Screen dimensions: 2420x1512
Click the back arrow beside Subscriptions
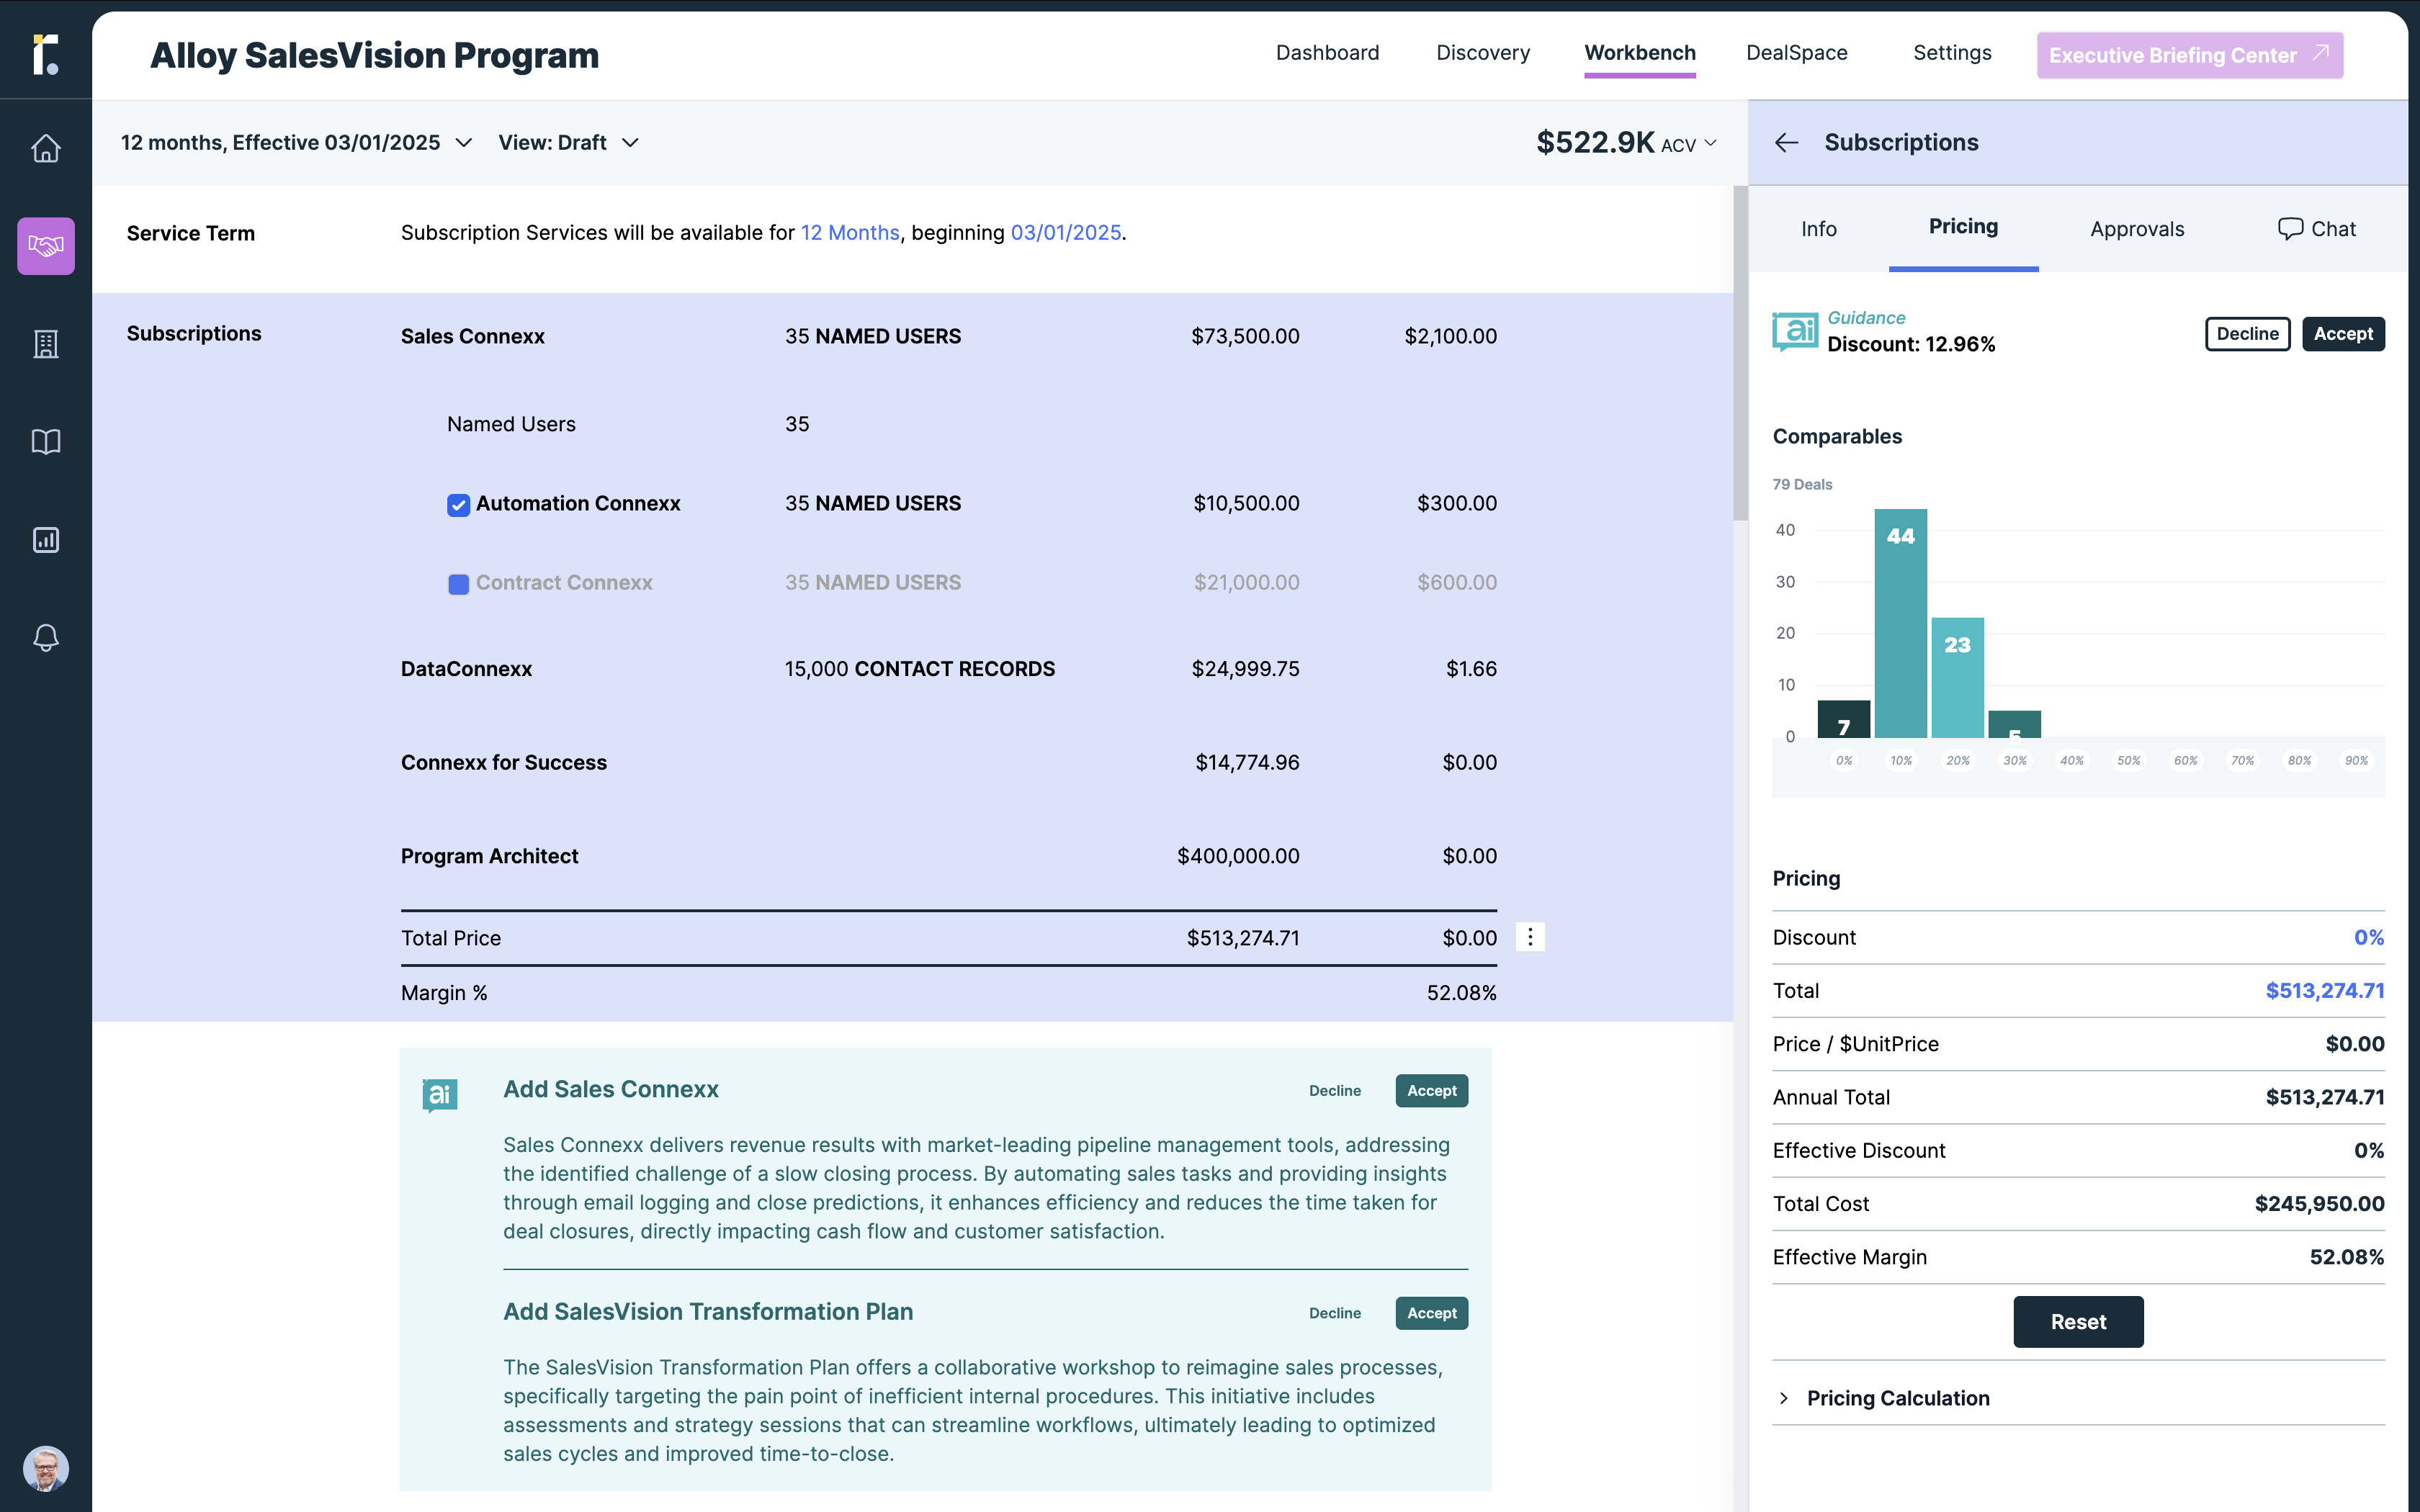(x=1786, y=143)
